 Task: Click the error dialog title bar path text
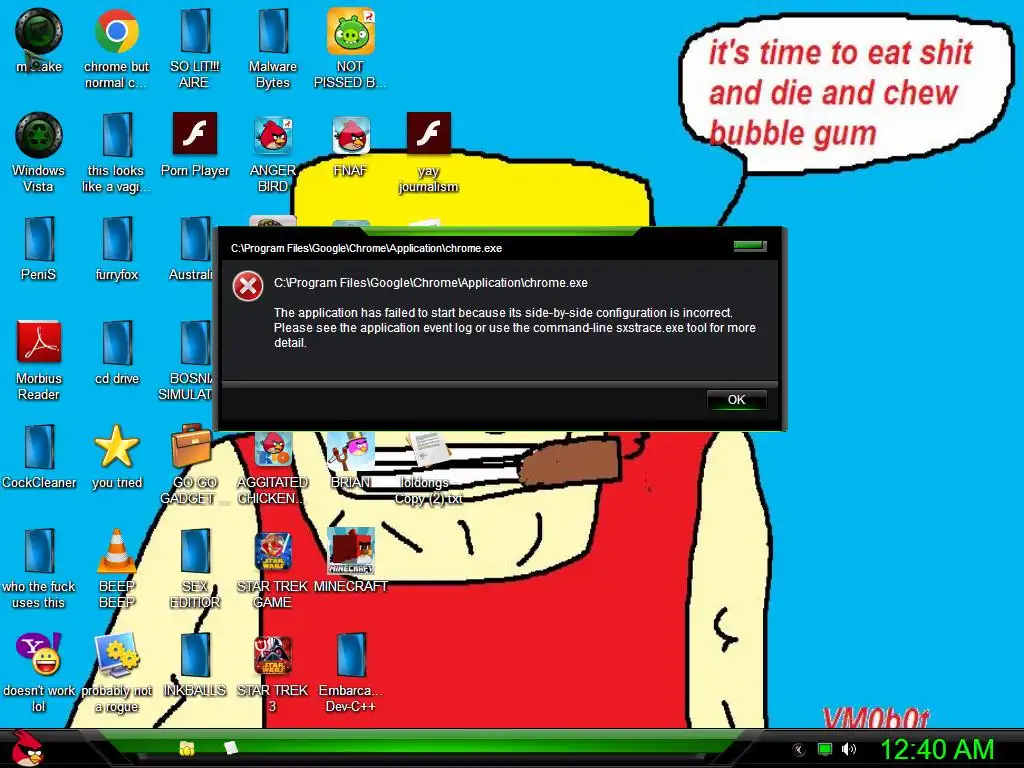[x=366, y=248]
